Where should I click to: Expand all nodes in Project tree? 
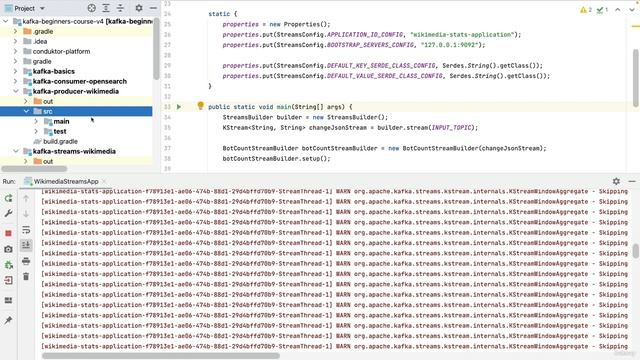106,8
